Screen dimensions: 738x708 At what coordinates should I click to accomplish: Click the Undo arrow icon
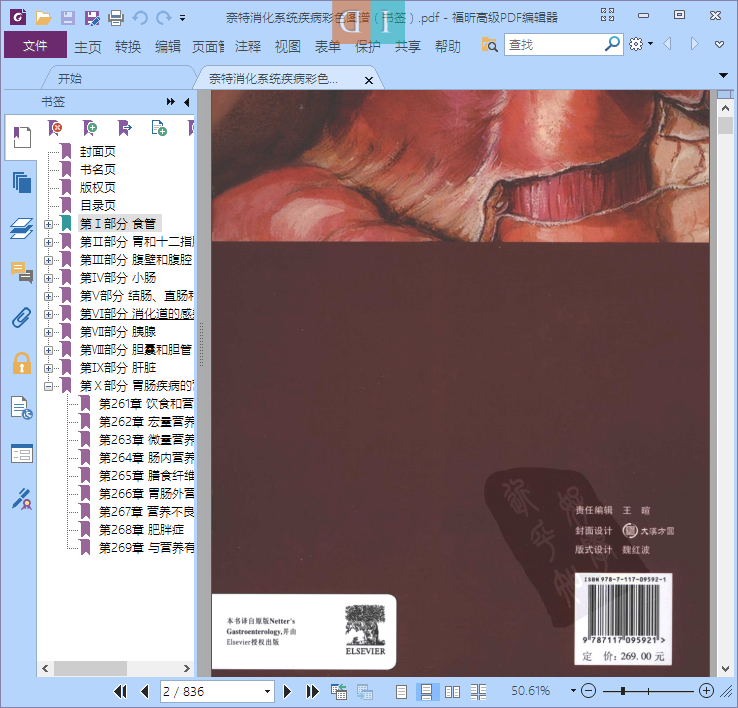tap(140, 18)
